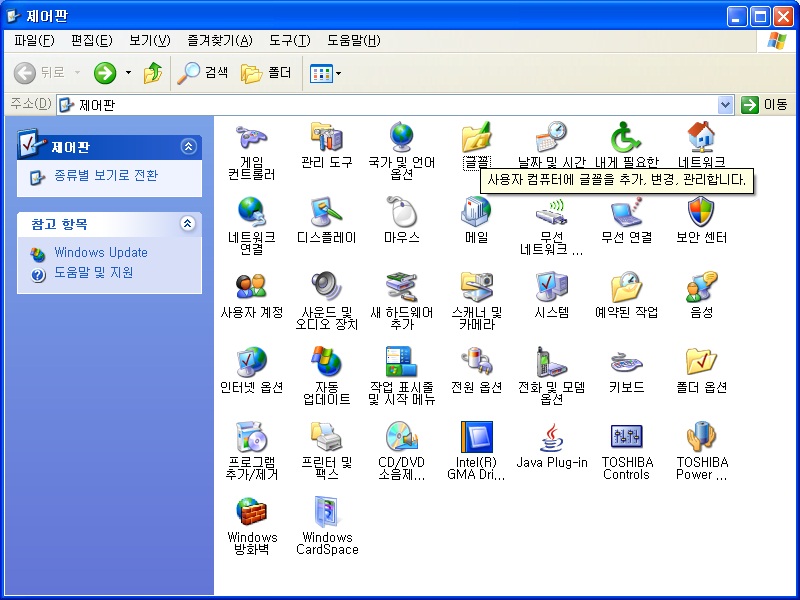Open 무선 네트워크 setup icon
This screenshot has height=600, width=800.
click(x=552, y=212)
